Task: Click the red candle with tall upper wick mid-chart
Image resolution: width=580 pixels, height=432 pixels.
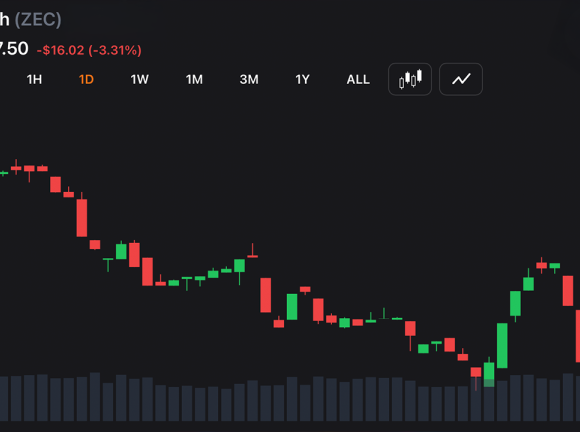Action: [x=253, y=251]
